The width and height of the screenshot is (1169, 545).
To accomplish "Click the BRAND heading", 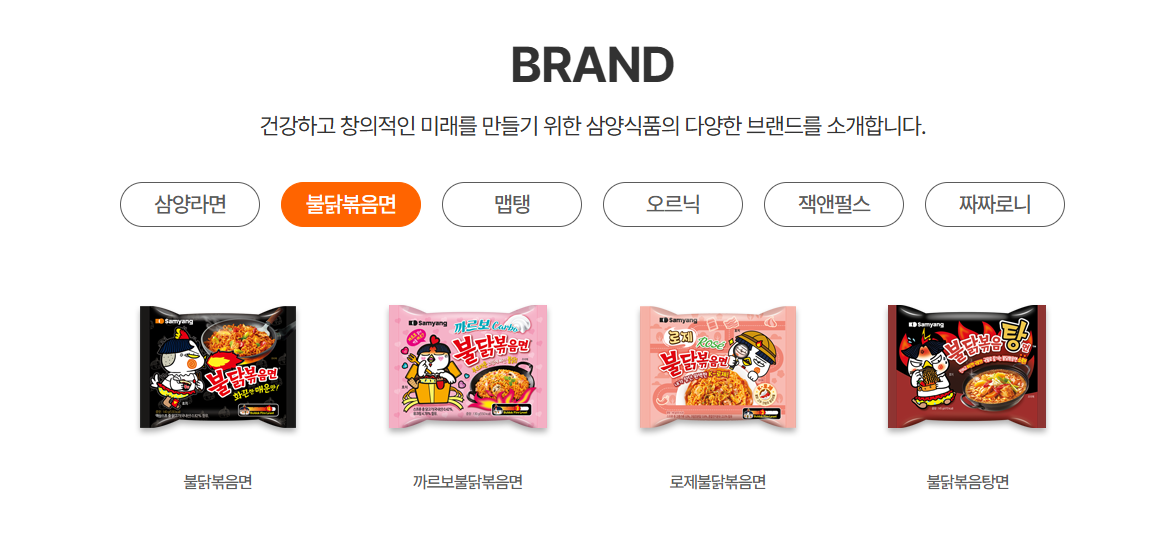I will 593,65.
